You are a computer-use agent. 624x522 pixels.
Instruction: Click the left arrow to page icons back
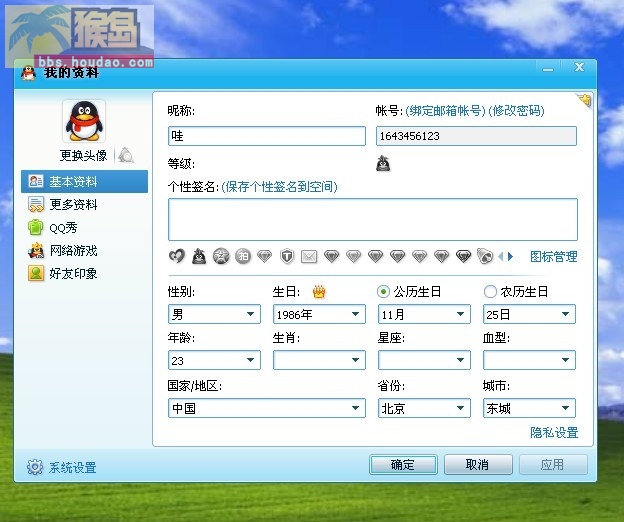point(501,257)
